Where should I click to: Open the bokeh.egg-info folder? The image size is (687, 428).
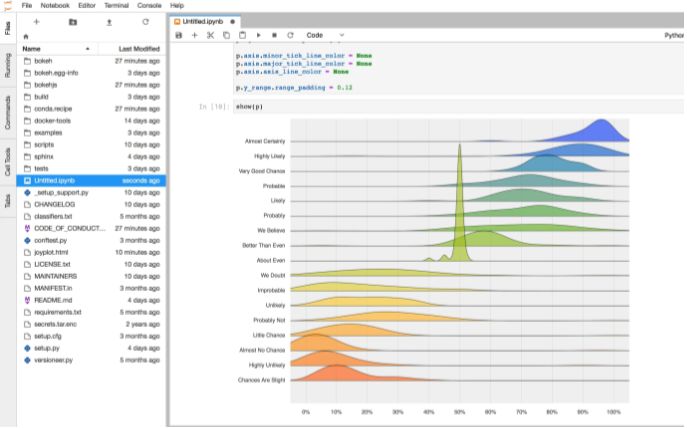pos(91,73)
